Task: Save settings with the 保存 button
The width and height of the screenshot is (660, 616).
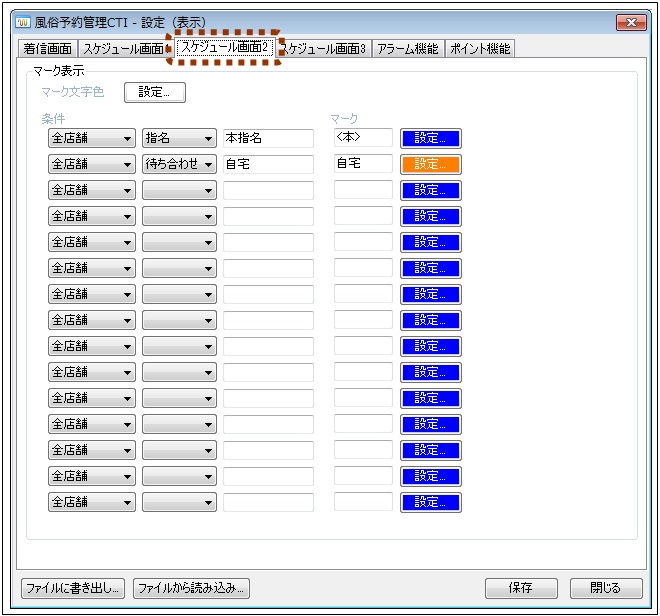Action: (521, 588)
